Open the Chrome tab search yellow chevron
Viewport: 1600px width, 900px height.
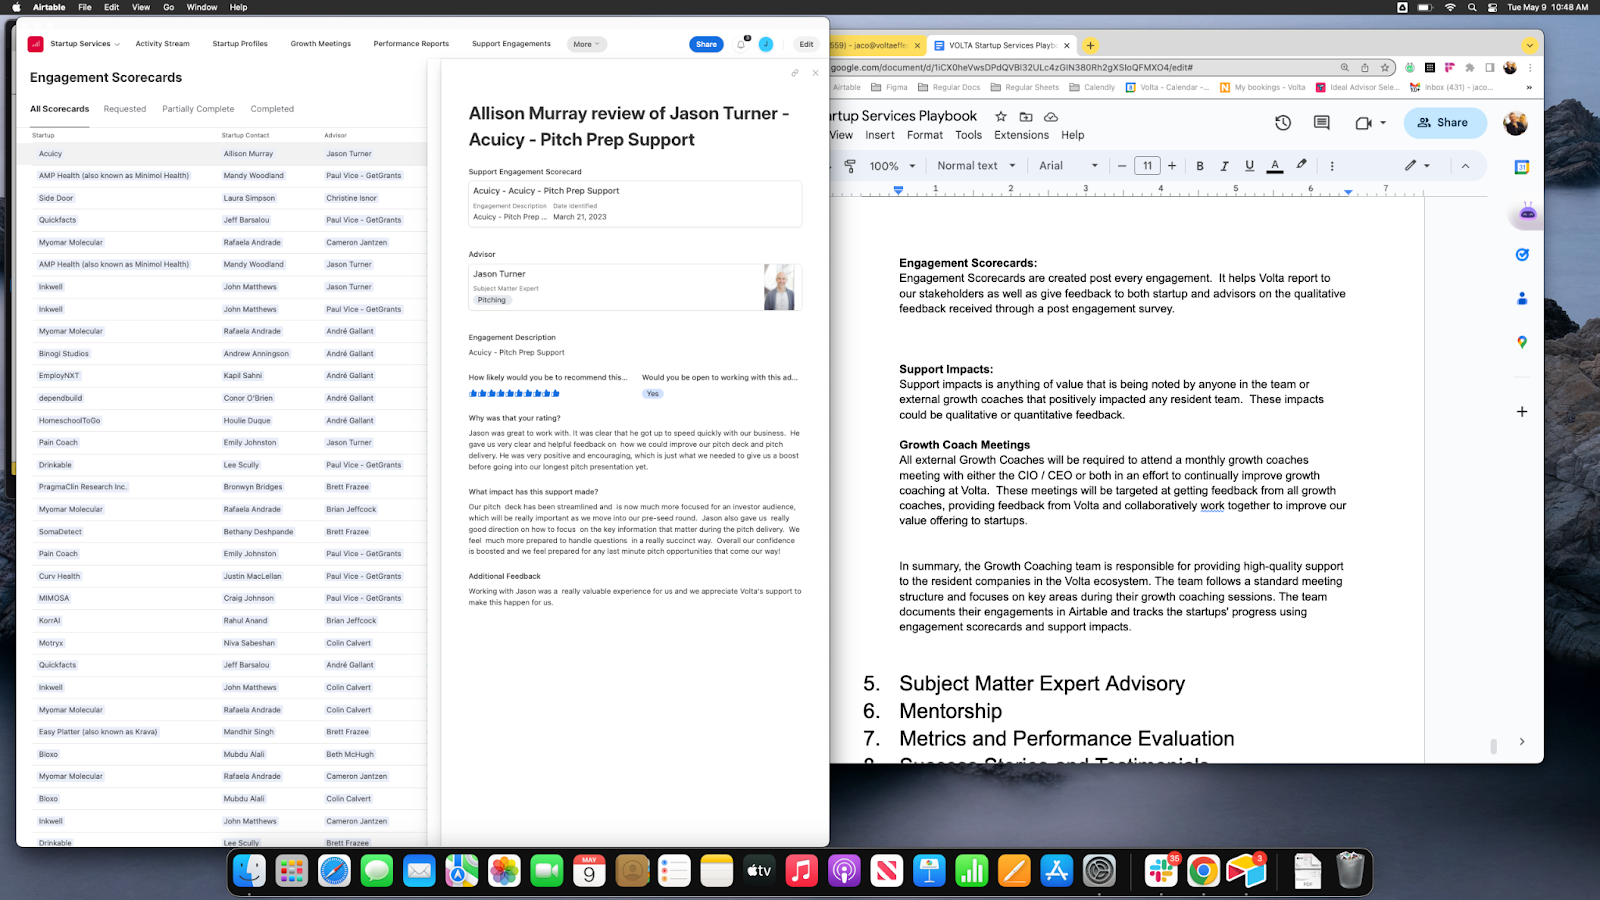(x=1530, y=45)
